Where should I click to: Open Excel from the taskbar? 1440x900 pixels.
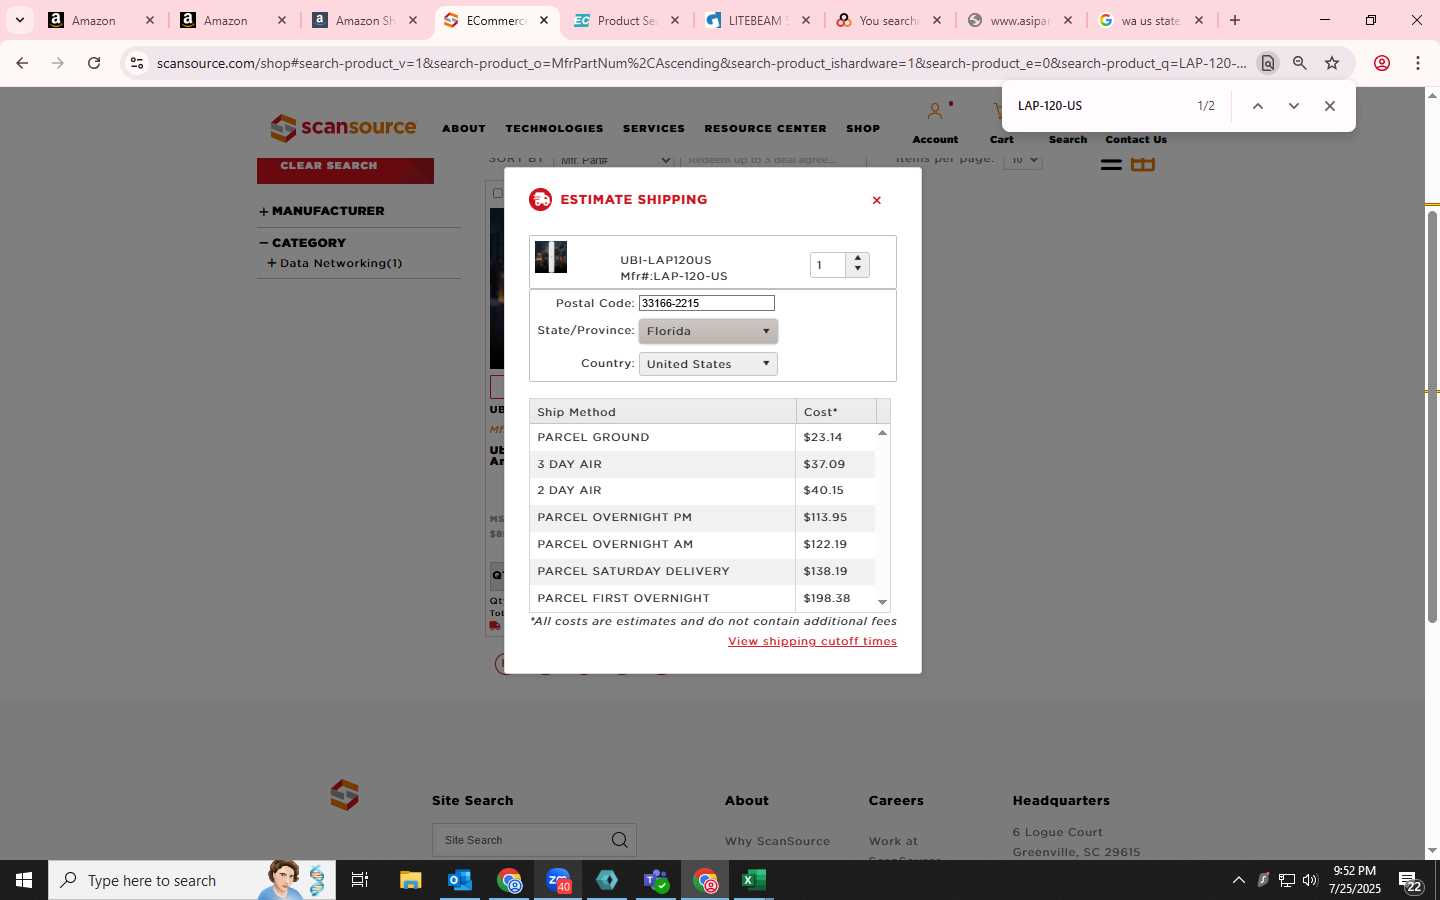coord(754,880)
